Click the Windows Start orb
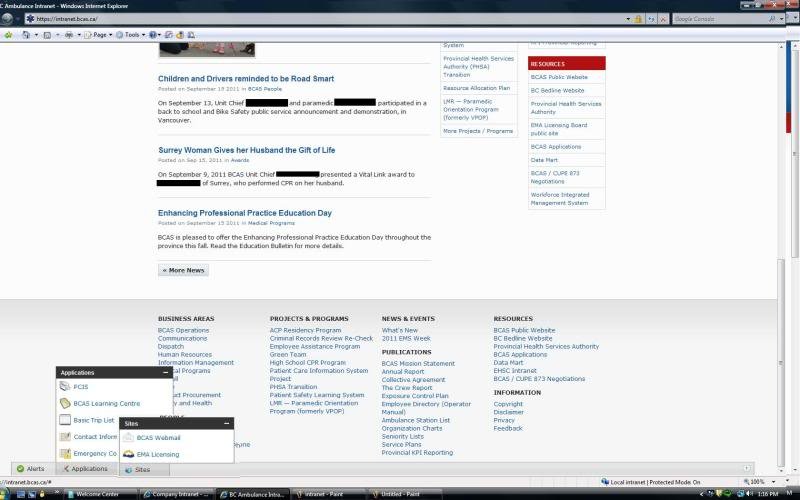 pyautogui.click(x=4, y=494)
